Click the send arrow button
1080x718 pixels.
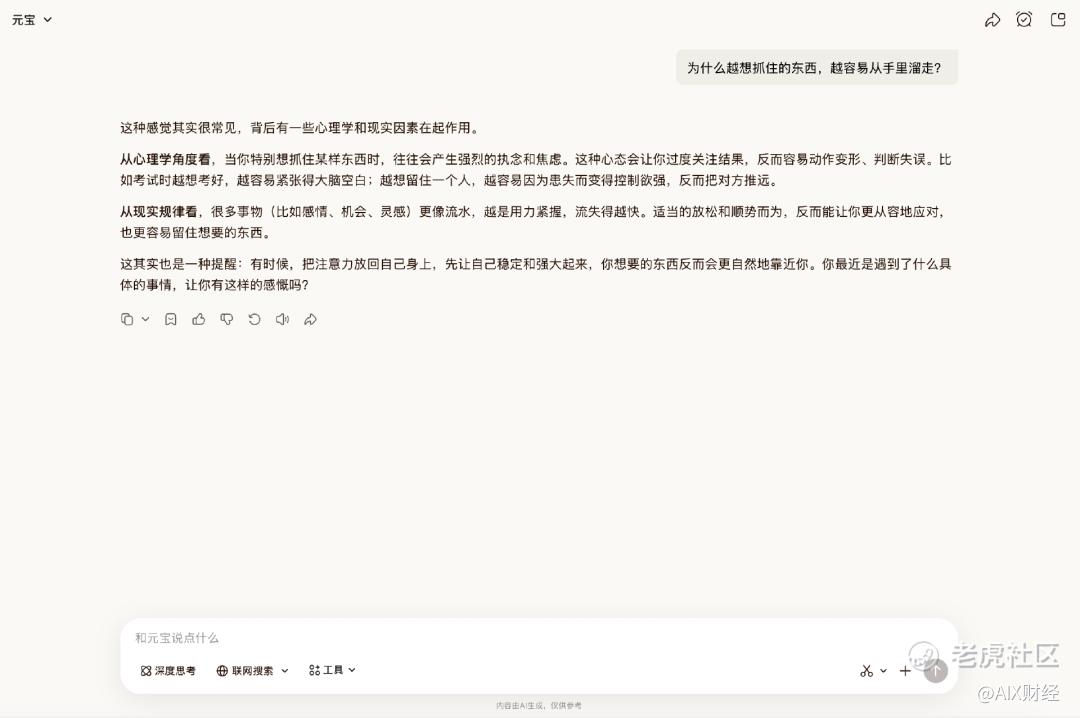coord(935,670)
